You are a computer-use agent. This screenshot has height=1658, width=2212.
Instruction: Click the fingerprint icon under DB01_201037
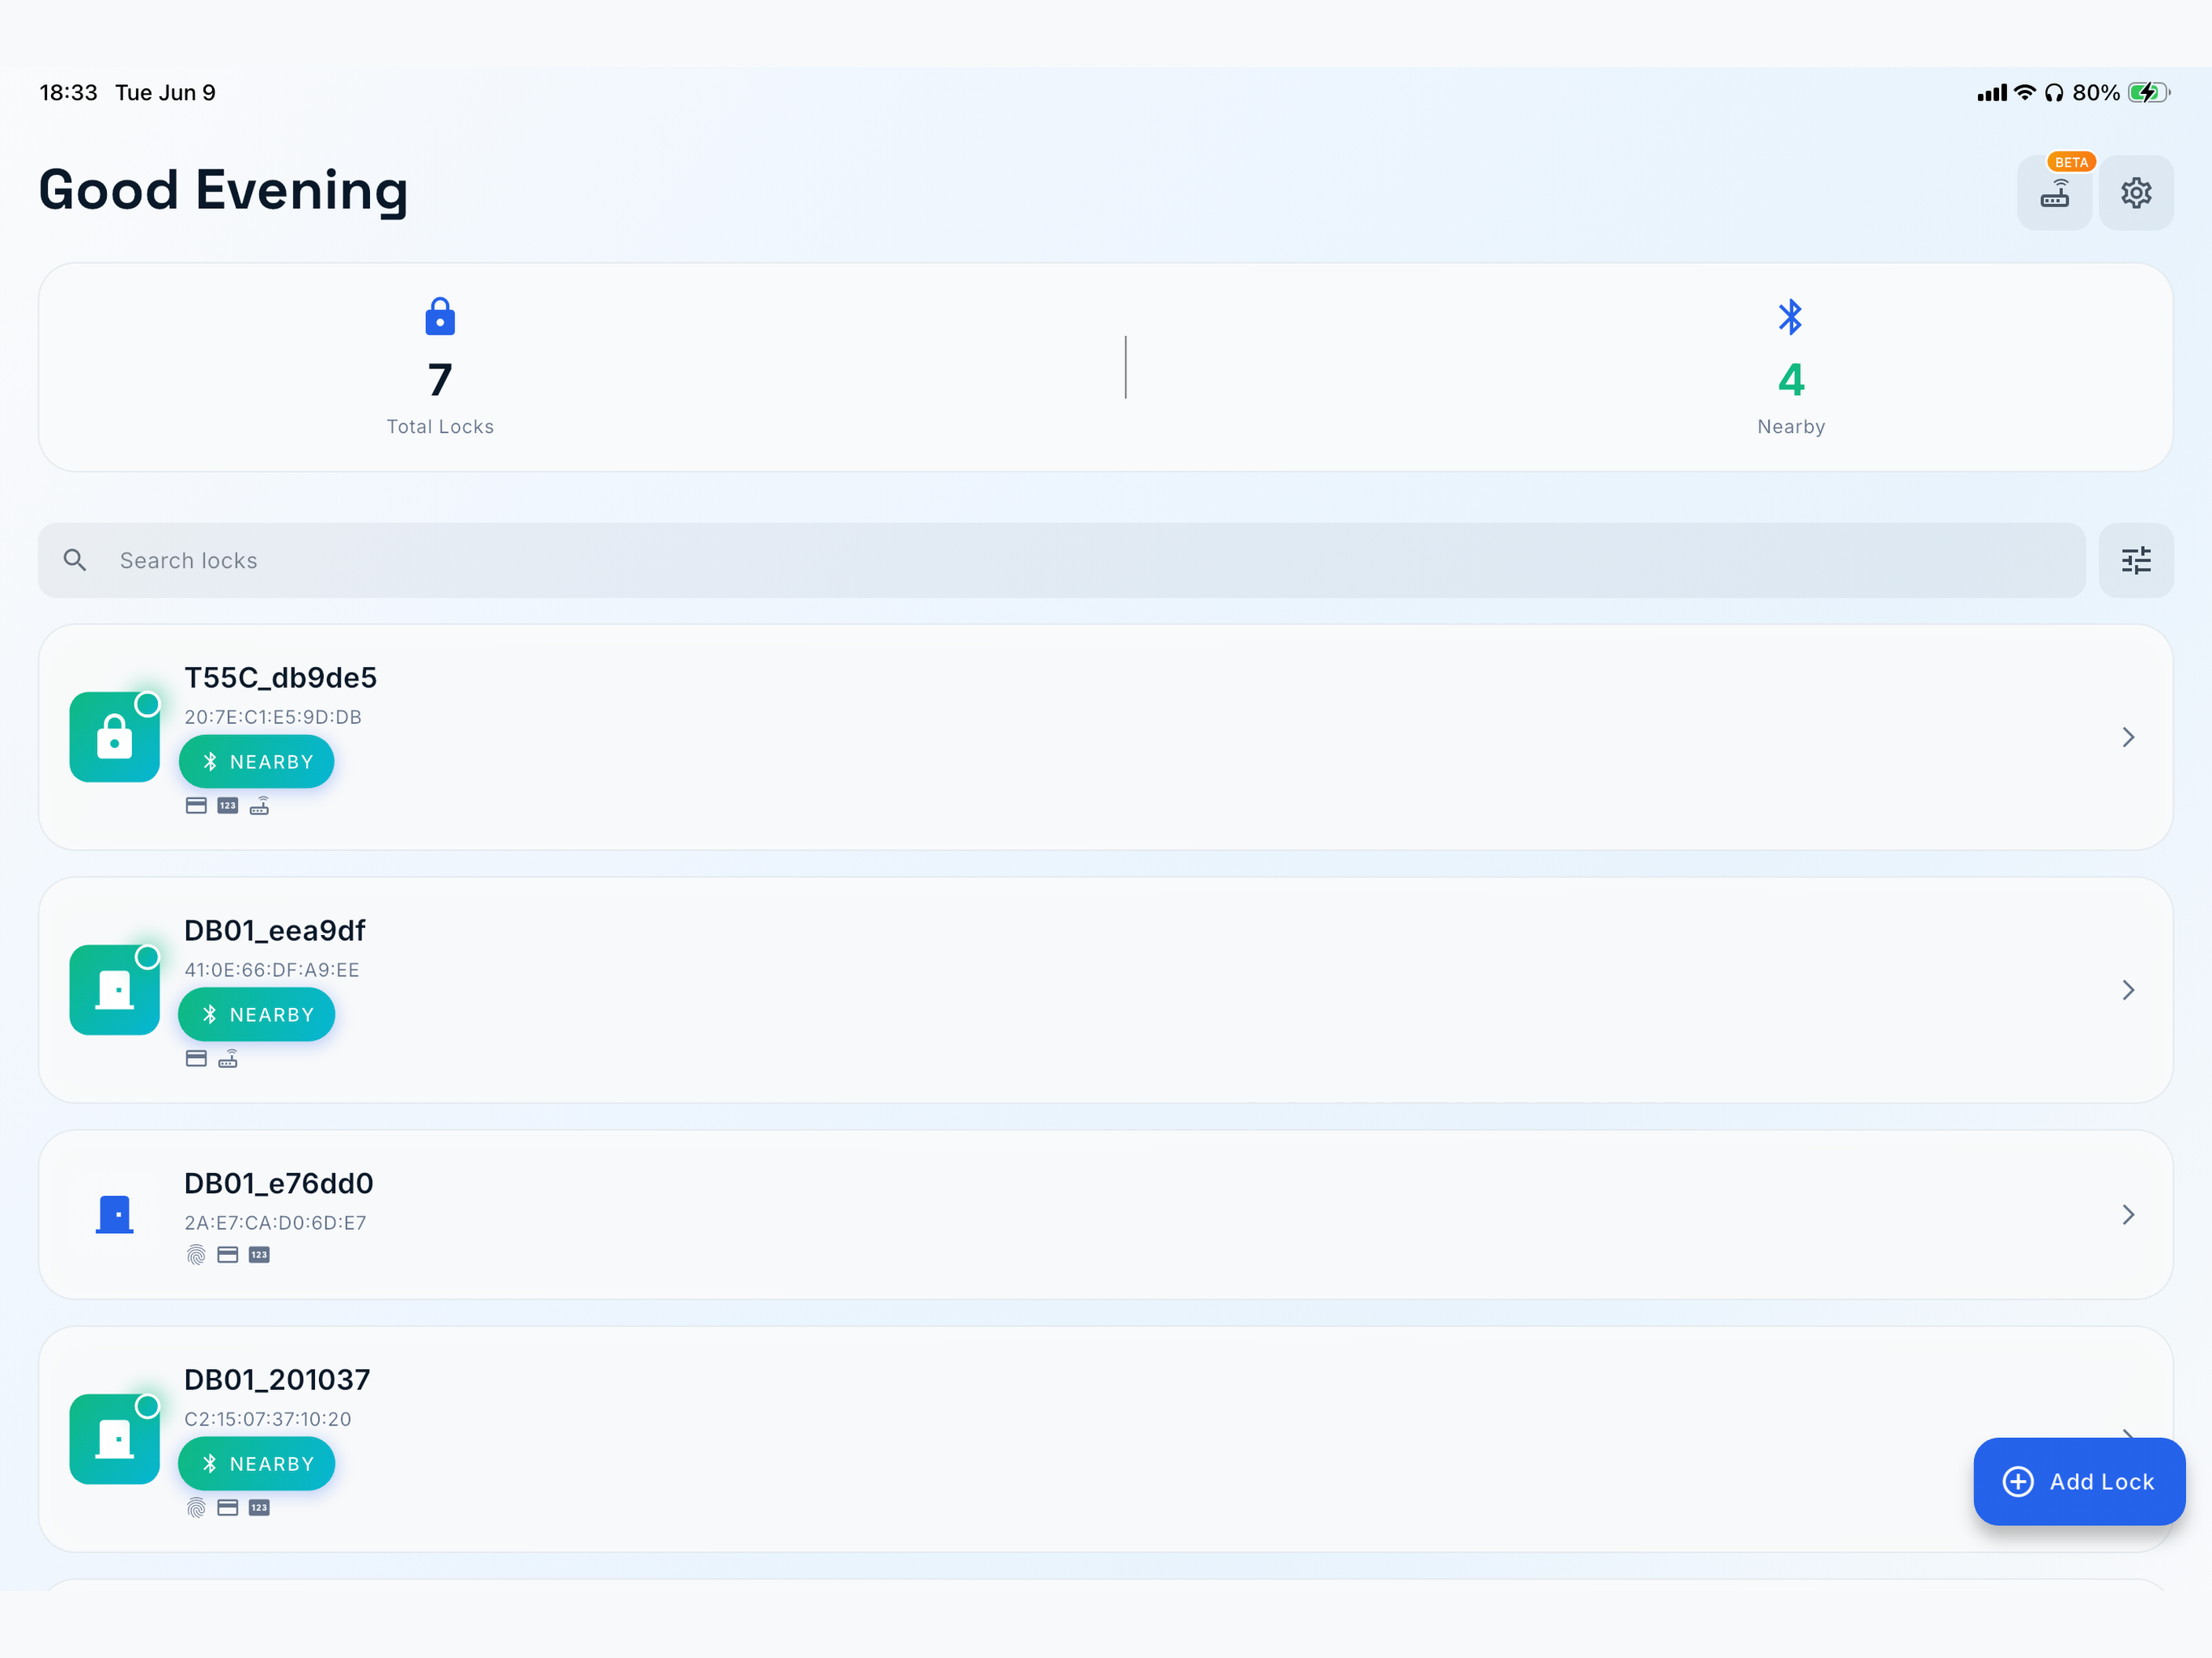(196, 1508)
